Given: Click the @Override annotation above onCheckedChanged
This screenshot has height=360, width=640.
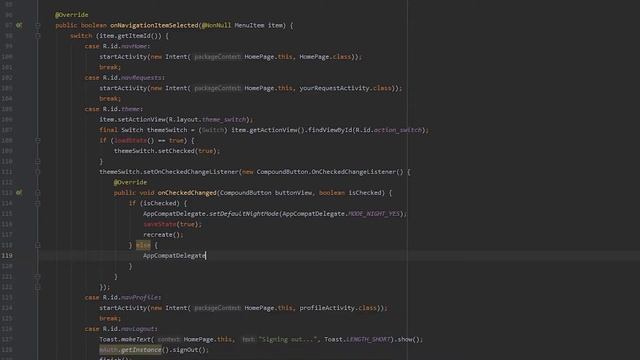Looking at the screenshot, I should (130, 182).
